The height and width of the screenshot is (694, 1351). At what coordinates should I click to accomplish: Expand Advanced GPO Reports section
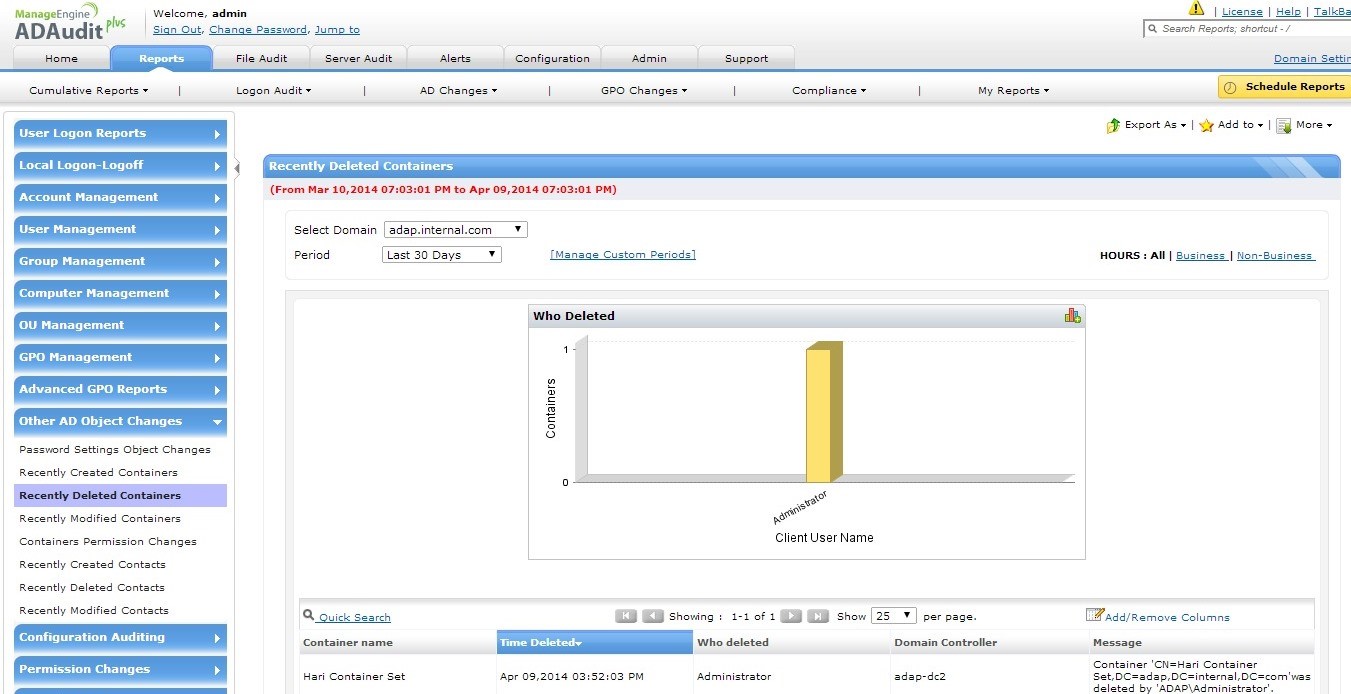[121, 390]
